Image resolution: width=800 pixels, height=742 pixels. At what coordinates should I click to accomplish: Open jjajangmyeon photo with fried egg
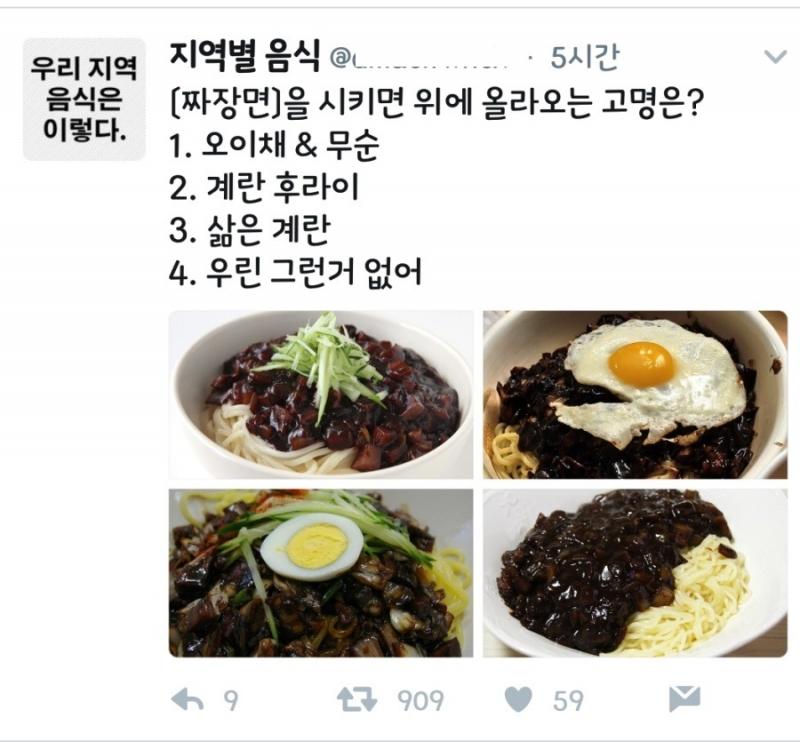point(635,394)
